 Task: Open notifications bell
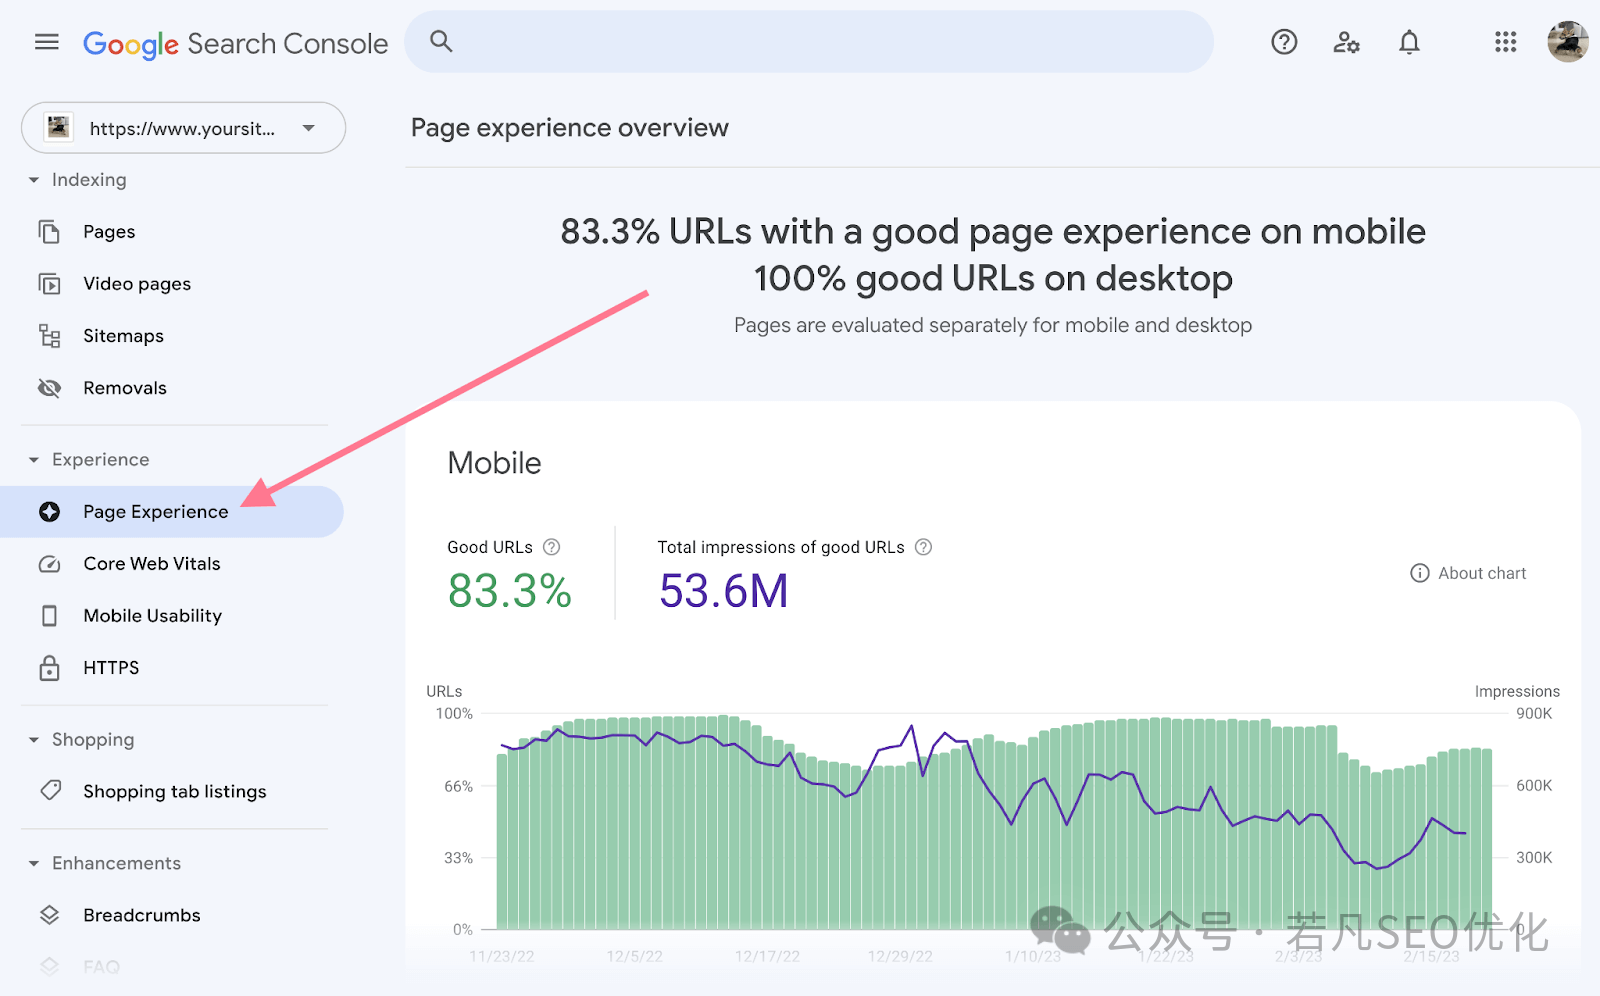pos(1409,42)
